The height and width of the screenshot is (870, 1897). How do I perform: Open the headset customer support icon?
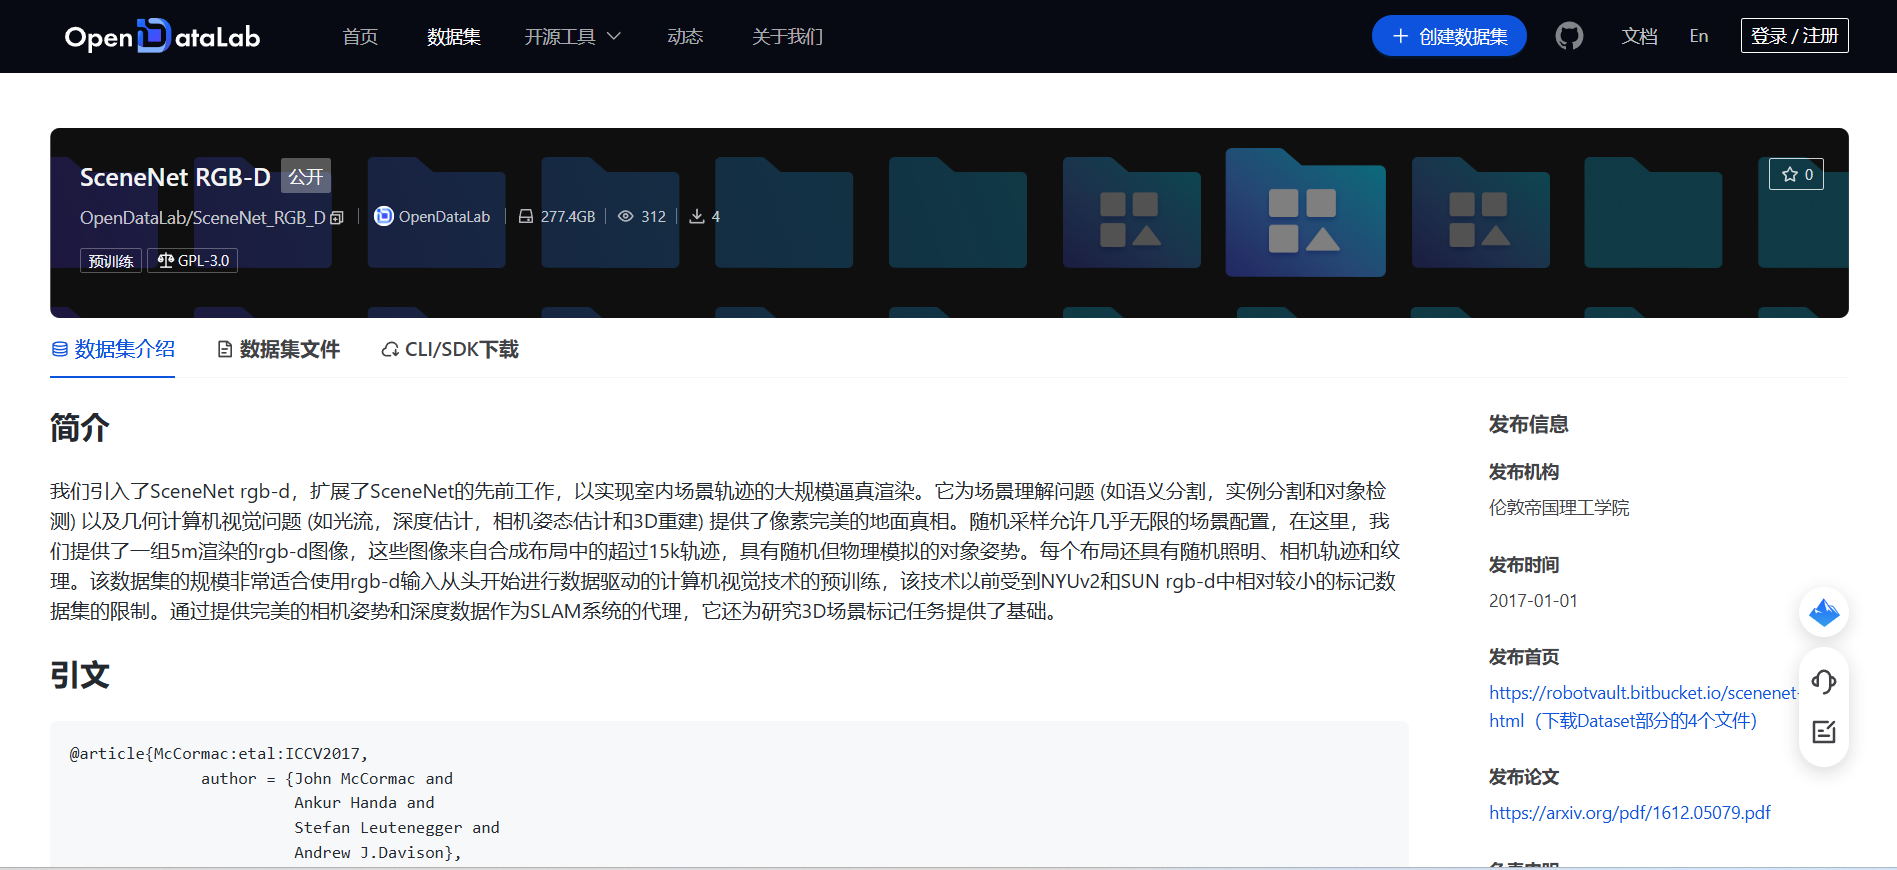pos(1823,682)
